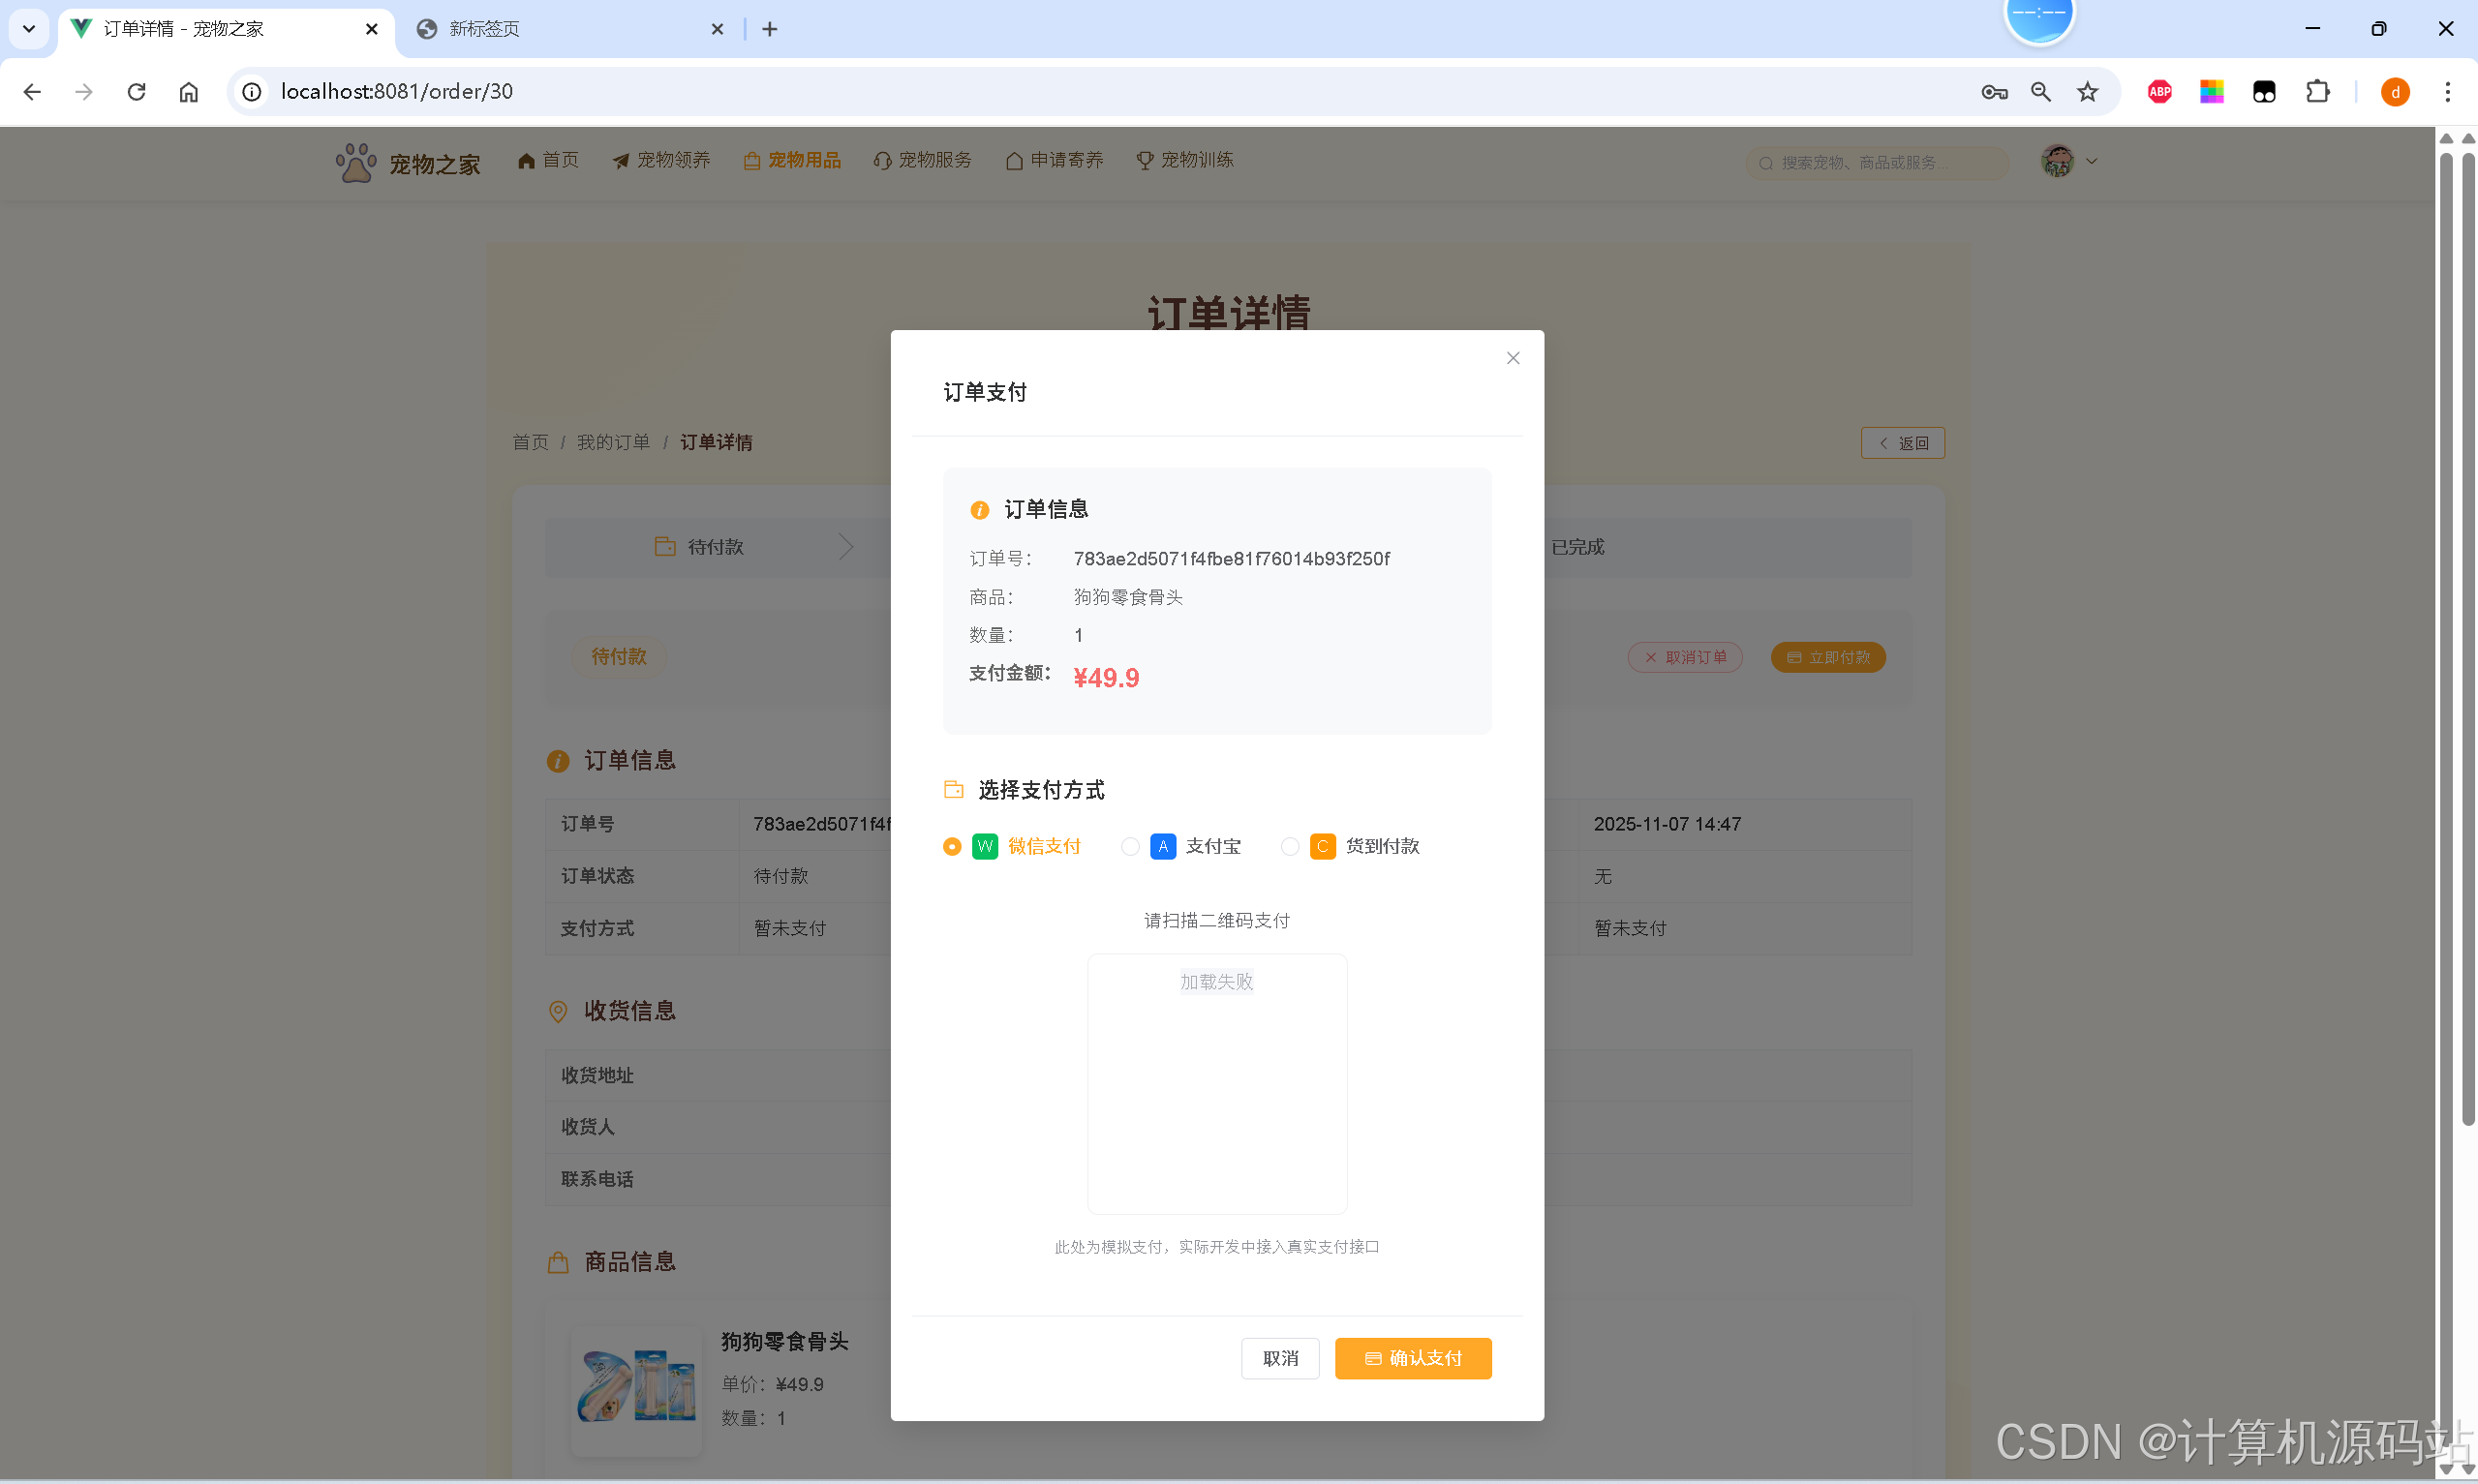
Task: Open ABP adblock extension
Action: [x=2160, y=92]
